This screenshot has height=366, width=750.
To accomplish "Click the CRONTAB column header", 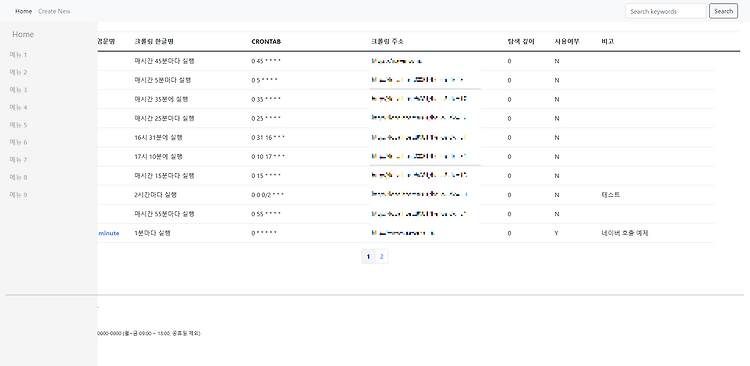I will coord(266,42).
